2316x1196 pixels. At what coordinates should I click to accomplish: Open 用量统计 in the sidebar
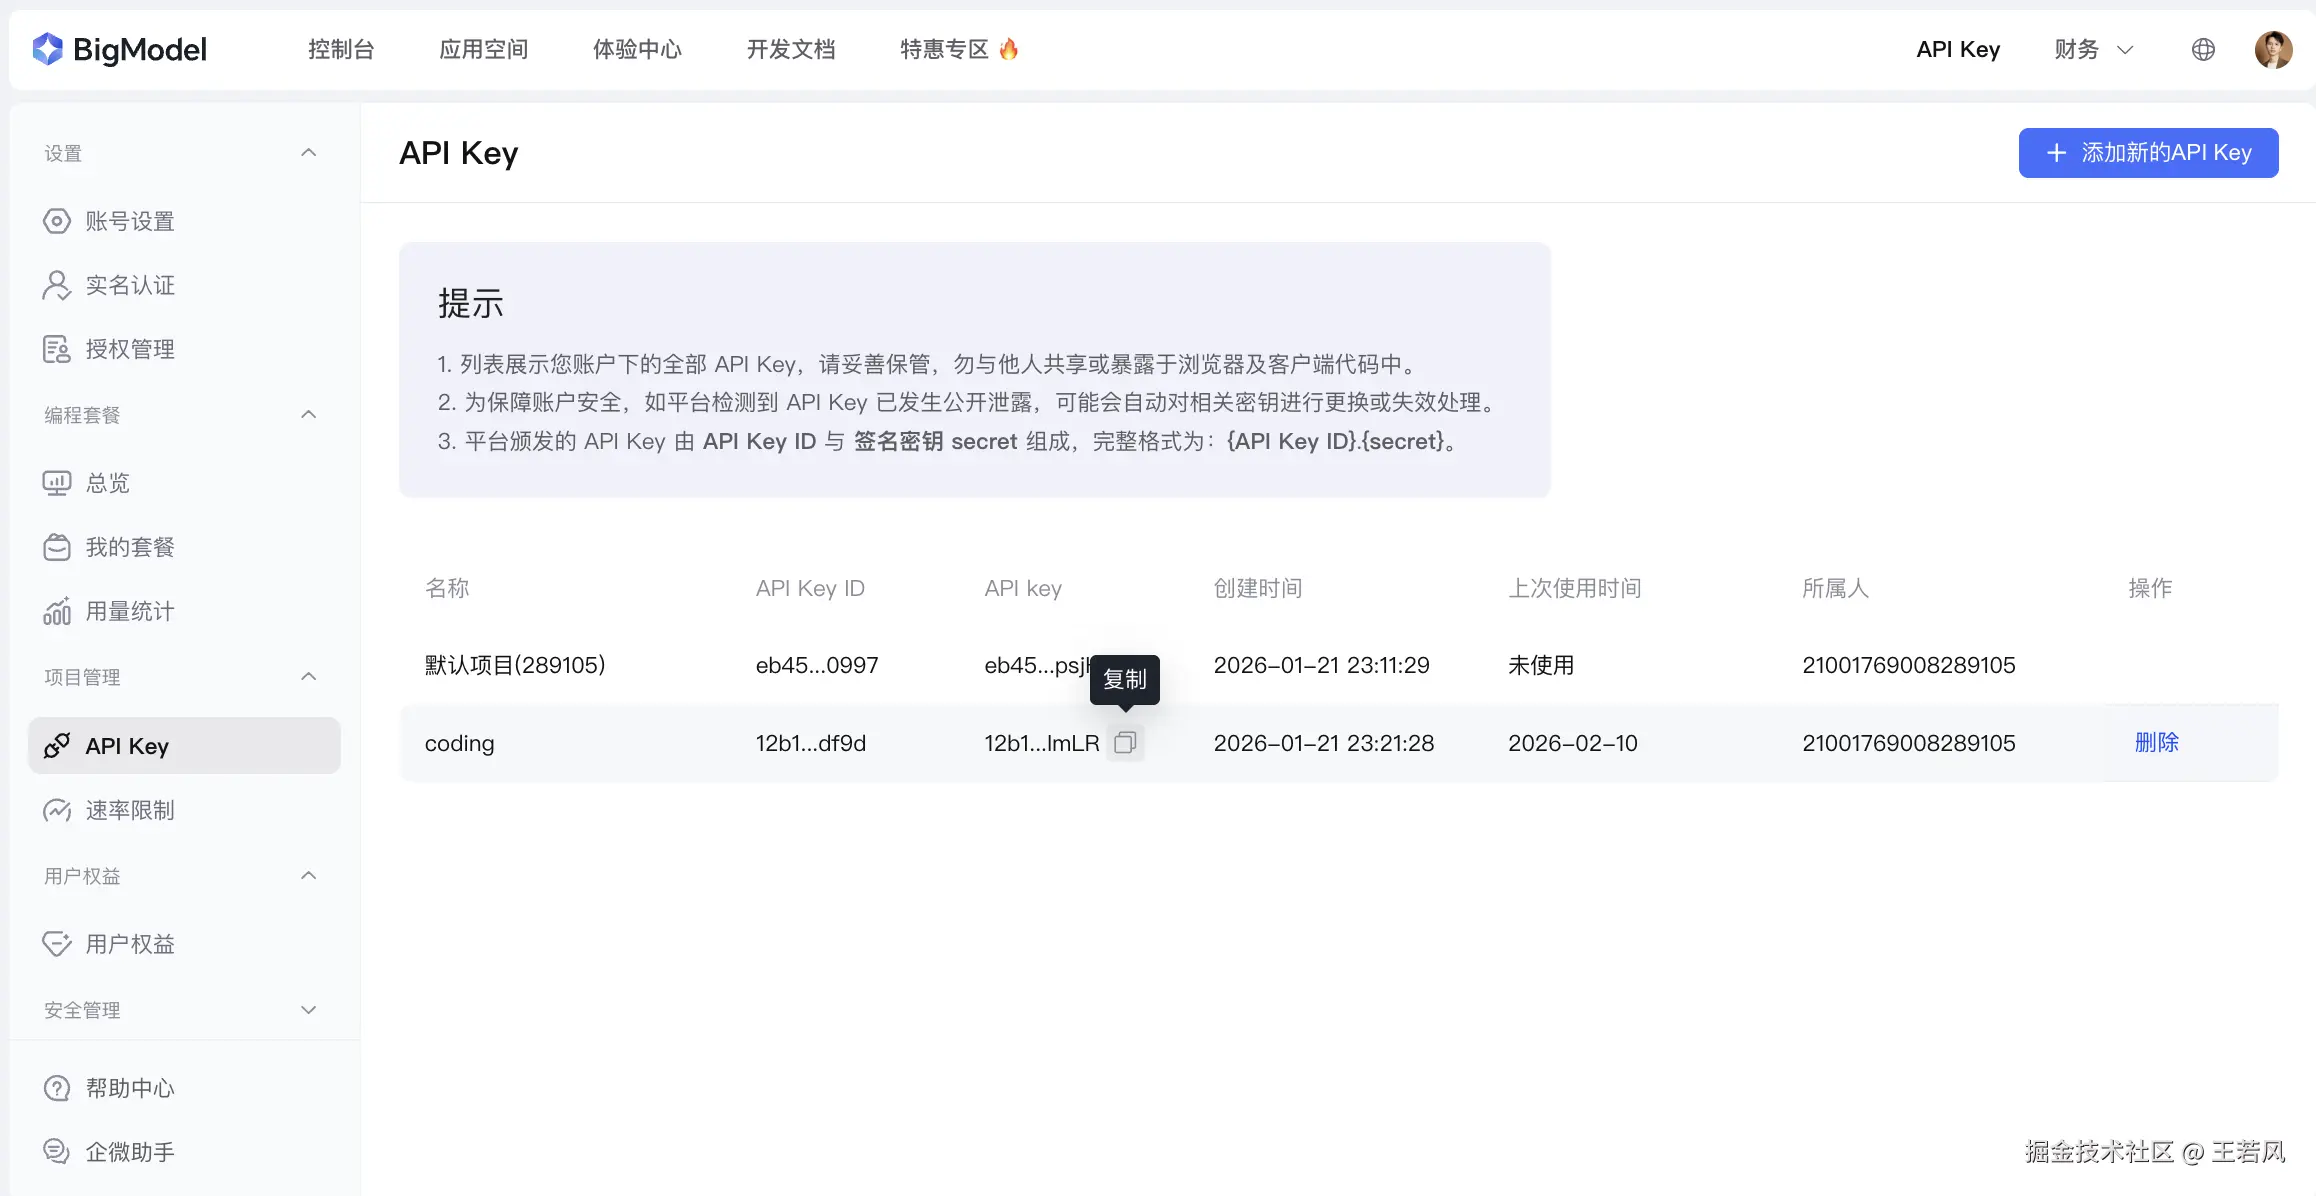pos(129,611)
